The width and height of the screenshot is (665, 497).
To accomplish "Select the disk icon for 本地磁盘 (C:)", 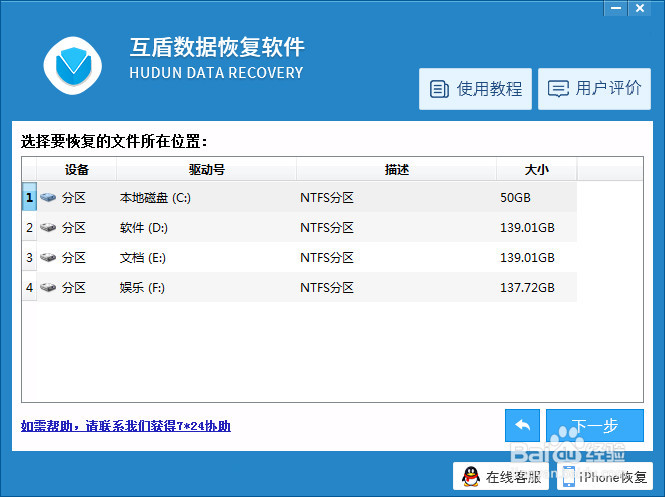I will 48,197.
